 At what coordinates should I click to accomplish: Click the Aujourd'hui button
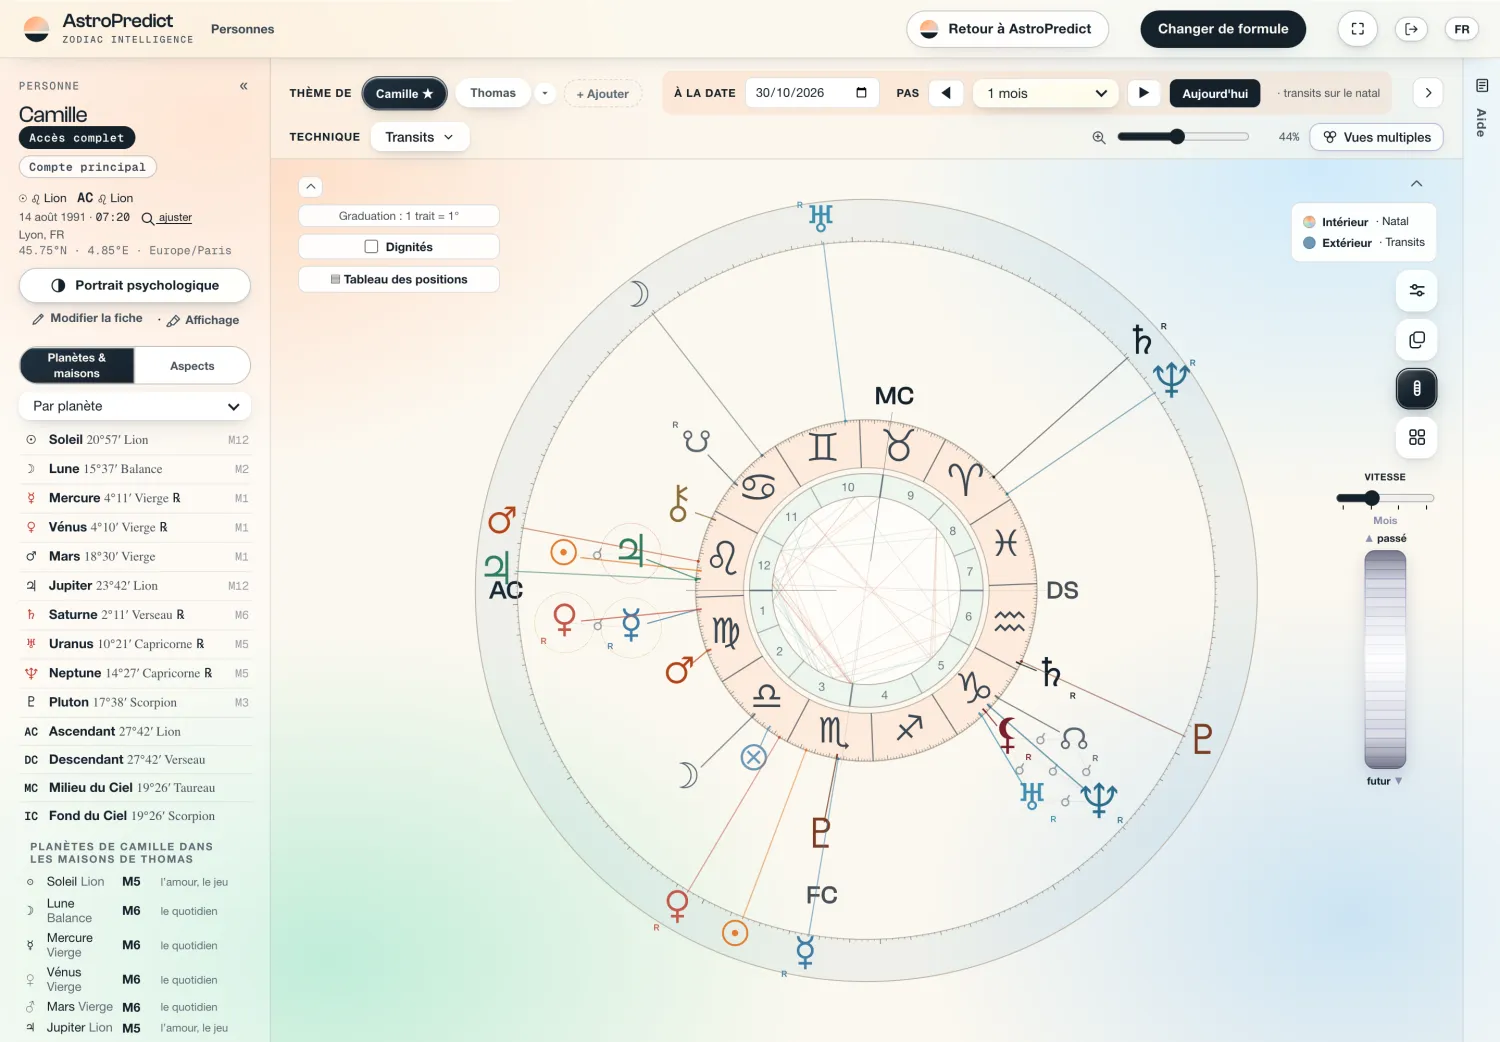pyautogui.click(x=1215, y=93)
